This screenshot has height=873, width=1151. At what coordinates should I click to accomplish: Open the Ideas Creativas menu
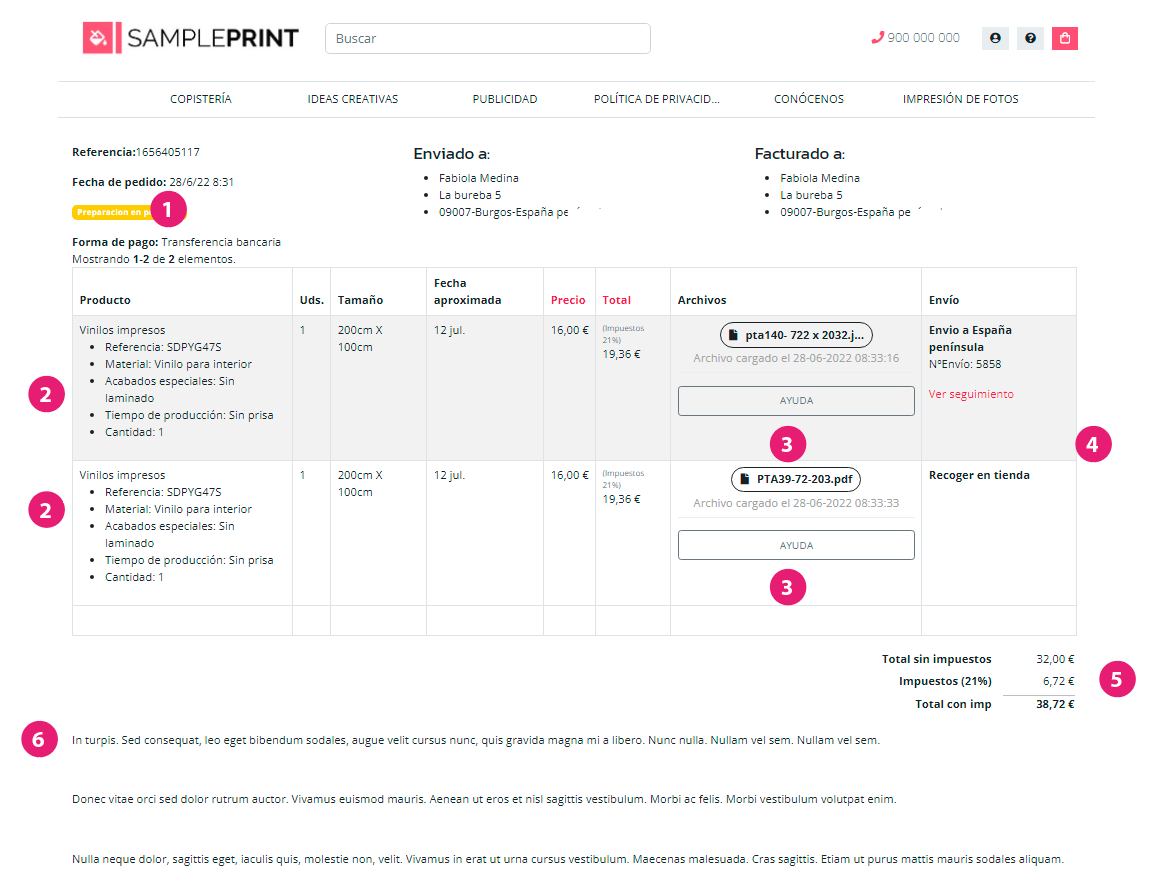353,99
